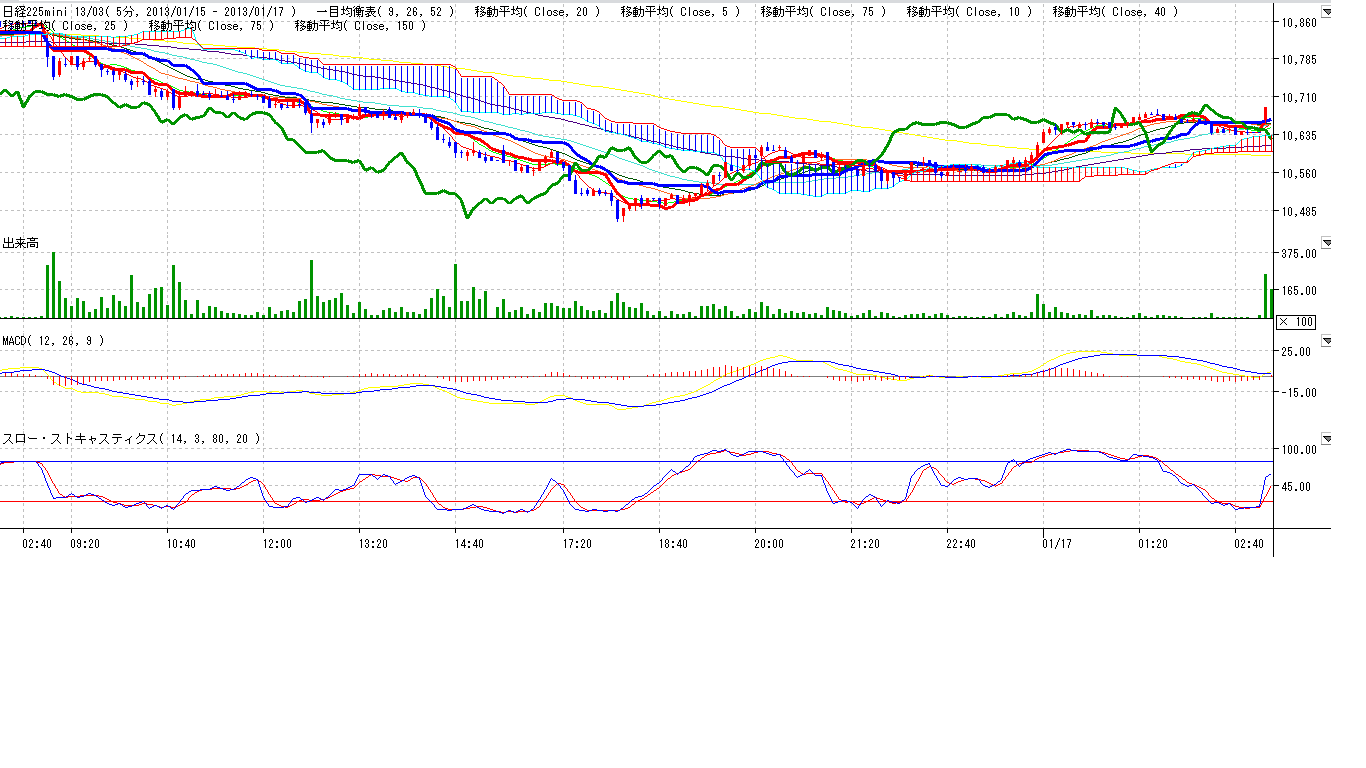The height and width of the screenshot is (768, 1366).
Task: Expand the 出来高 volume panel menu arrow
Action: coord(1327,243)
